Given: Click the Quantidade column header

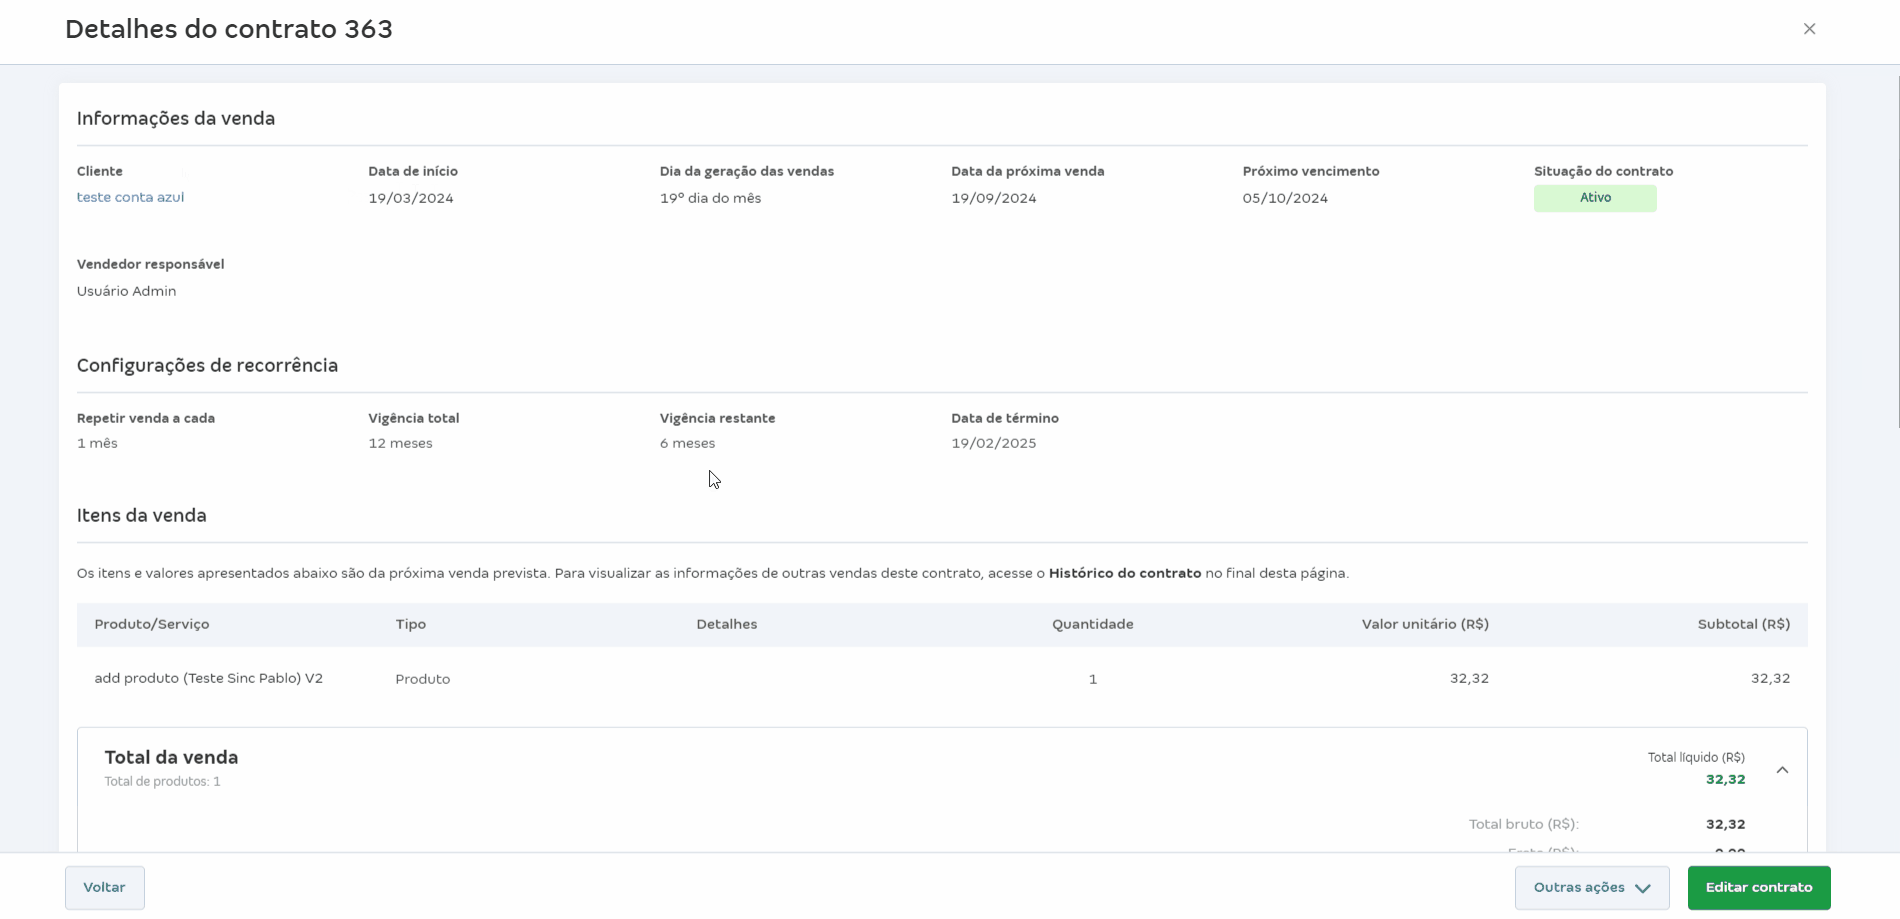Looking at the screenshot, I should [1092, 625].
